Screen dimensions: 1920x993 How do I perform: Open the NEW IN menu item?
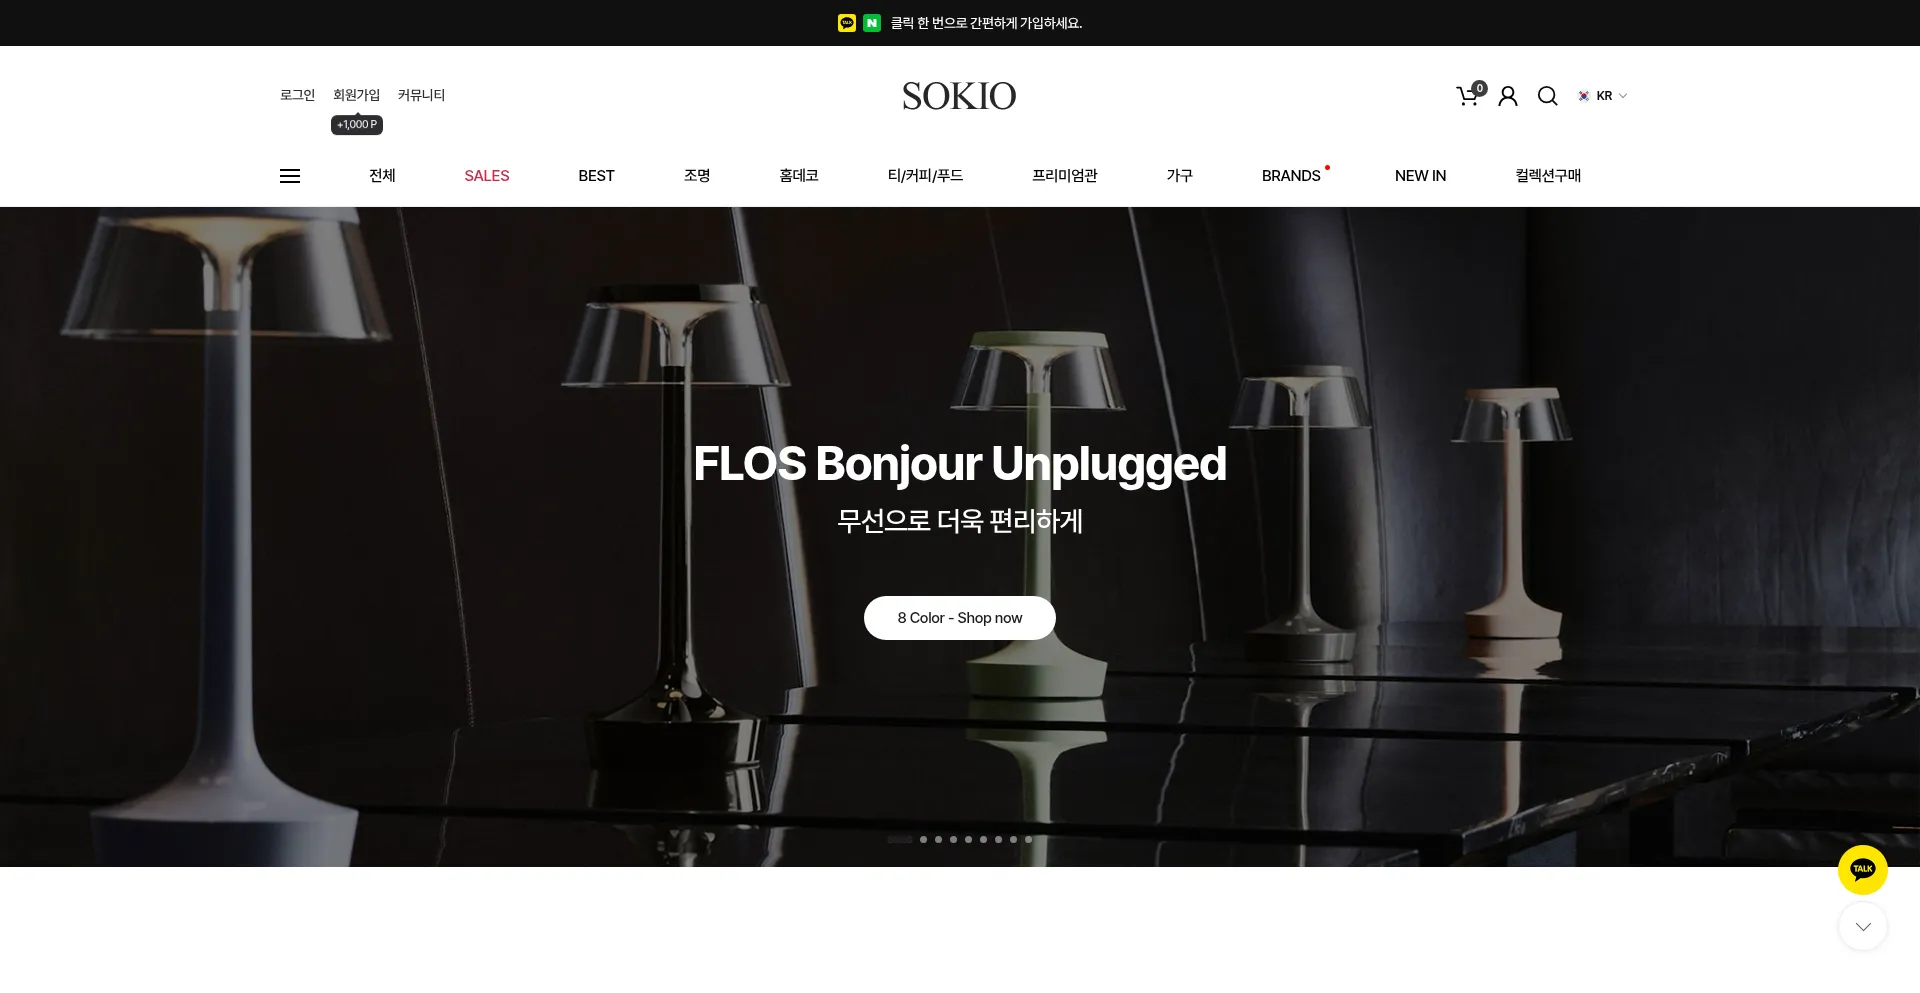point(1420,176)
